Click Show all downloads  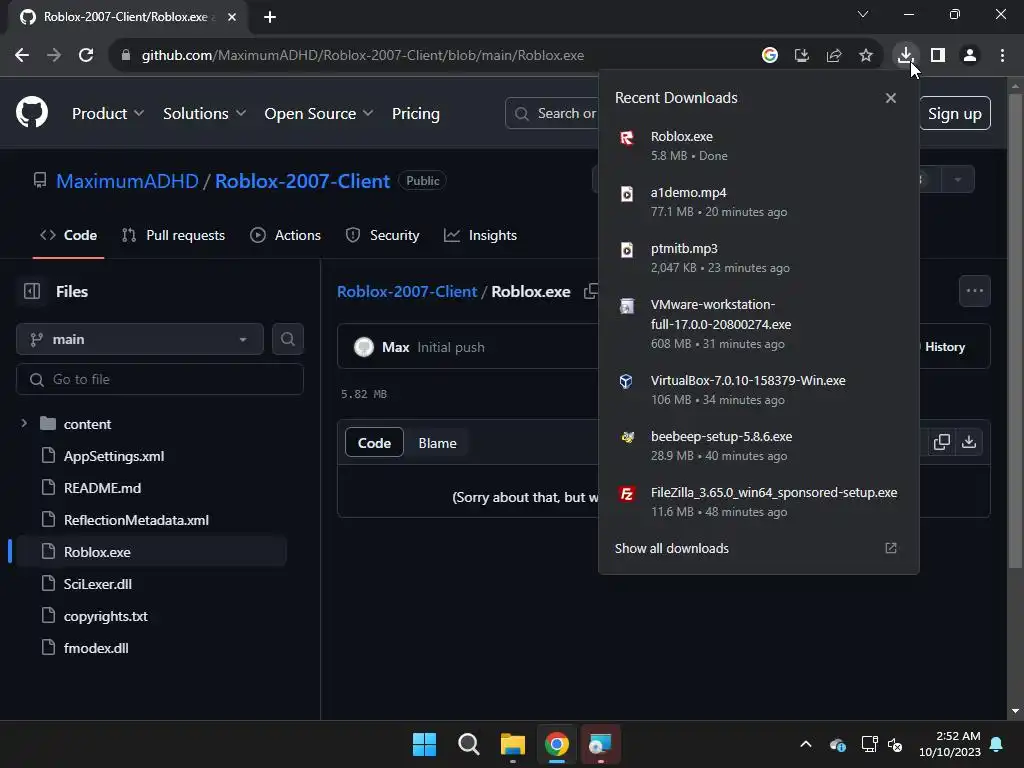coord(671,548)
